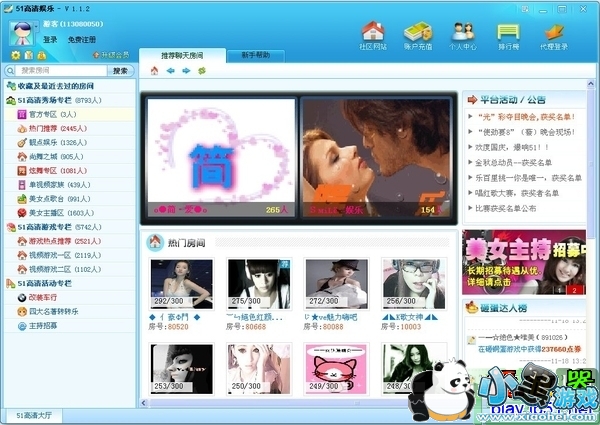The height and width of the screenshot is (425, 600).
Task: Click the title bar menu icon left of minimize
Action: click(x=525, y=9)
